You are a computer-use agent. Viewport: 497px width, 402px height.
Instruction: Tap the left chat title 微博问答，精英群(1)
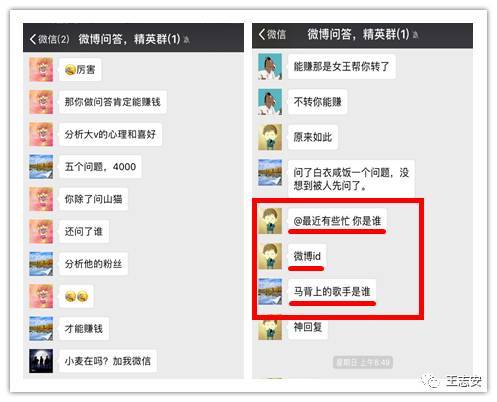coord(129,39)
